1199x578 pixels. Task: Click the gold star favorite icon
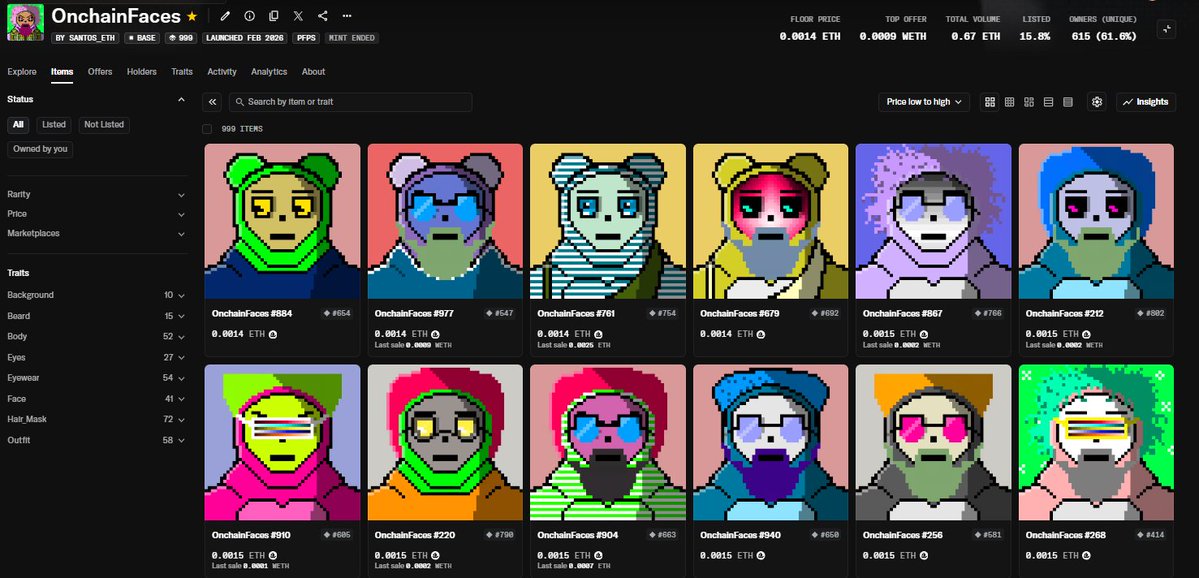coord(192,16)
